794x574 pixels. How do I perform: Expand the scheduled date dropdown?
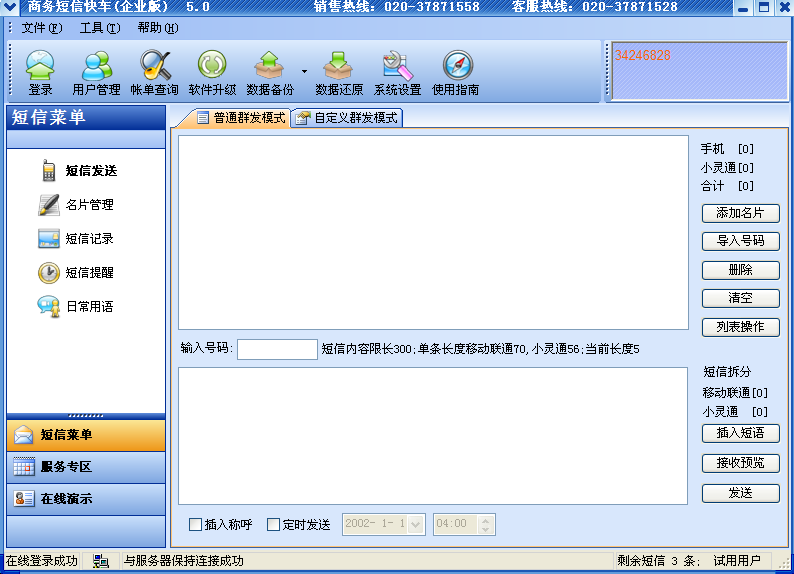tap(416, 524)
